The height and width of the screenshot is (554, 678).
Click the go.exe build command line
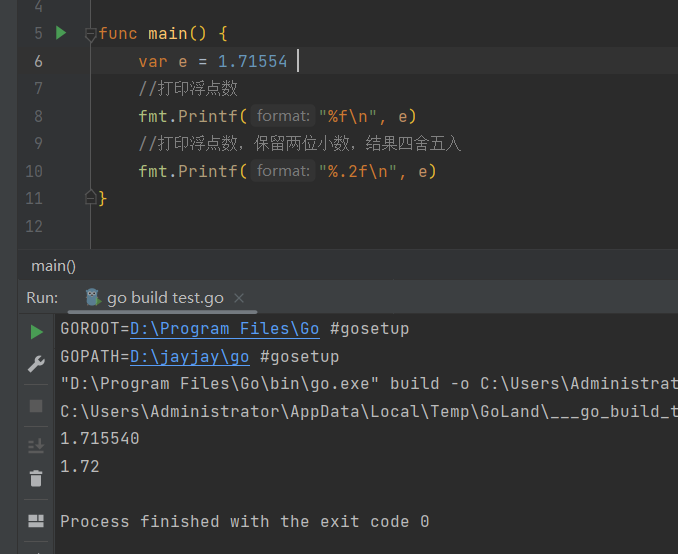tap(369, 384)
